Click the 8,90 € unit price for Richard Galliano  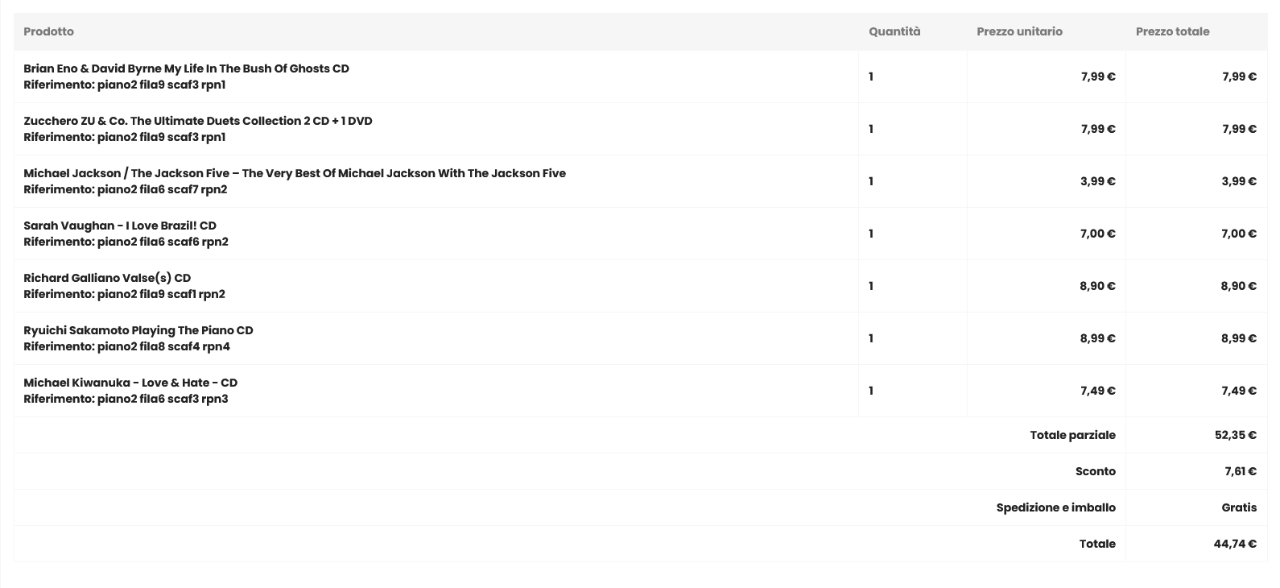1099,286
